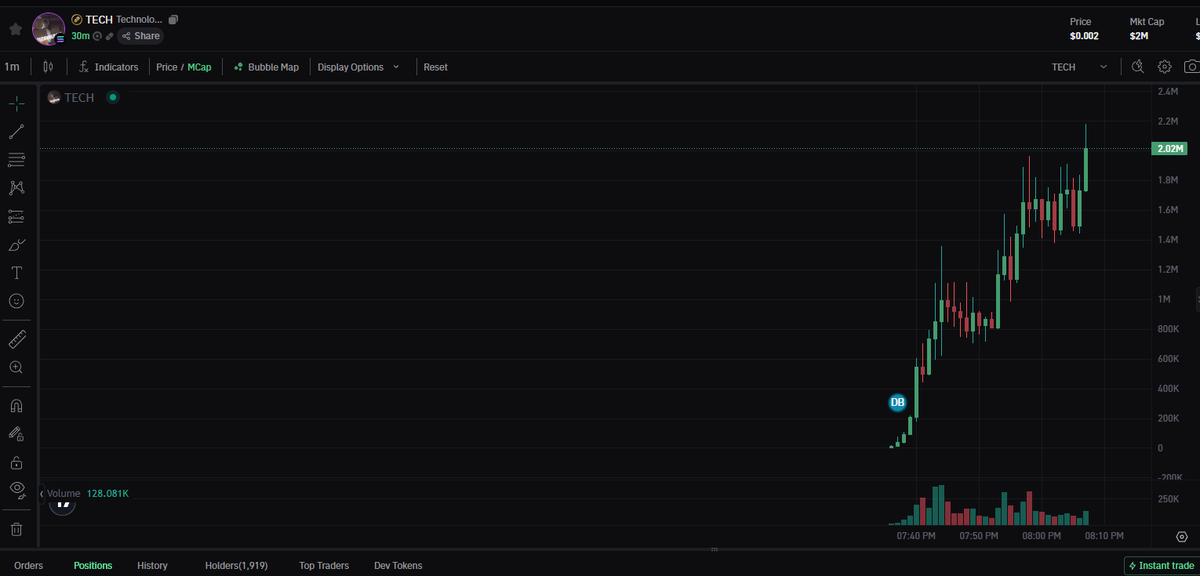The height and width of the screenshot is (576, 1200).
Task: Open the TECH token avatar image
Action: pyautogui.click(x=49, y=29)
